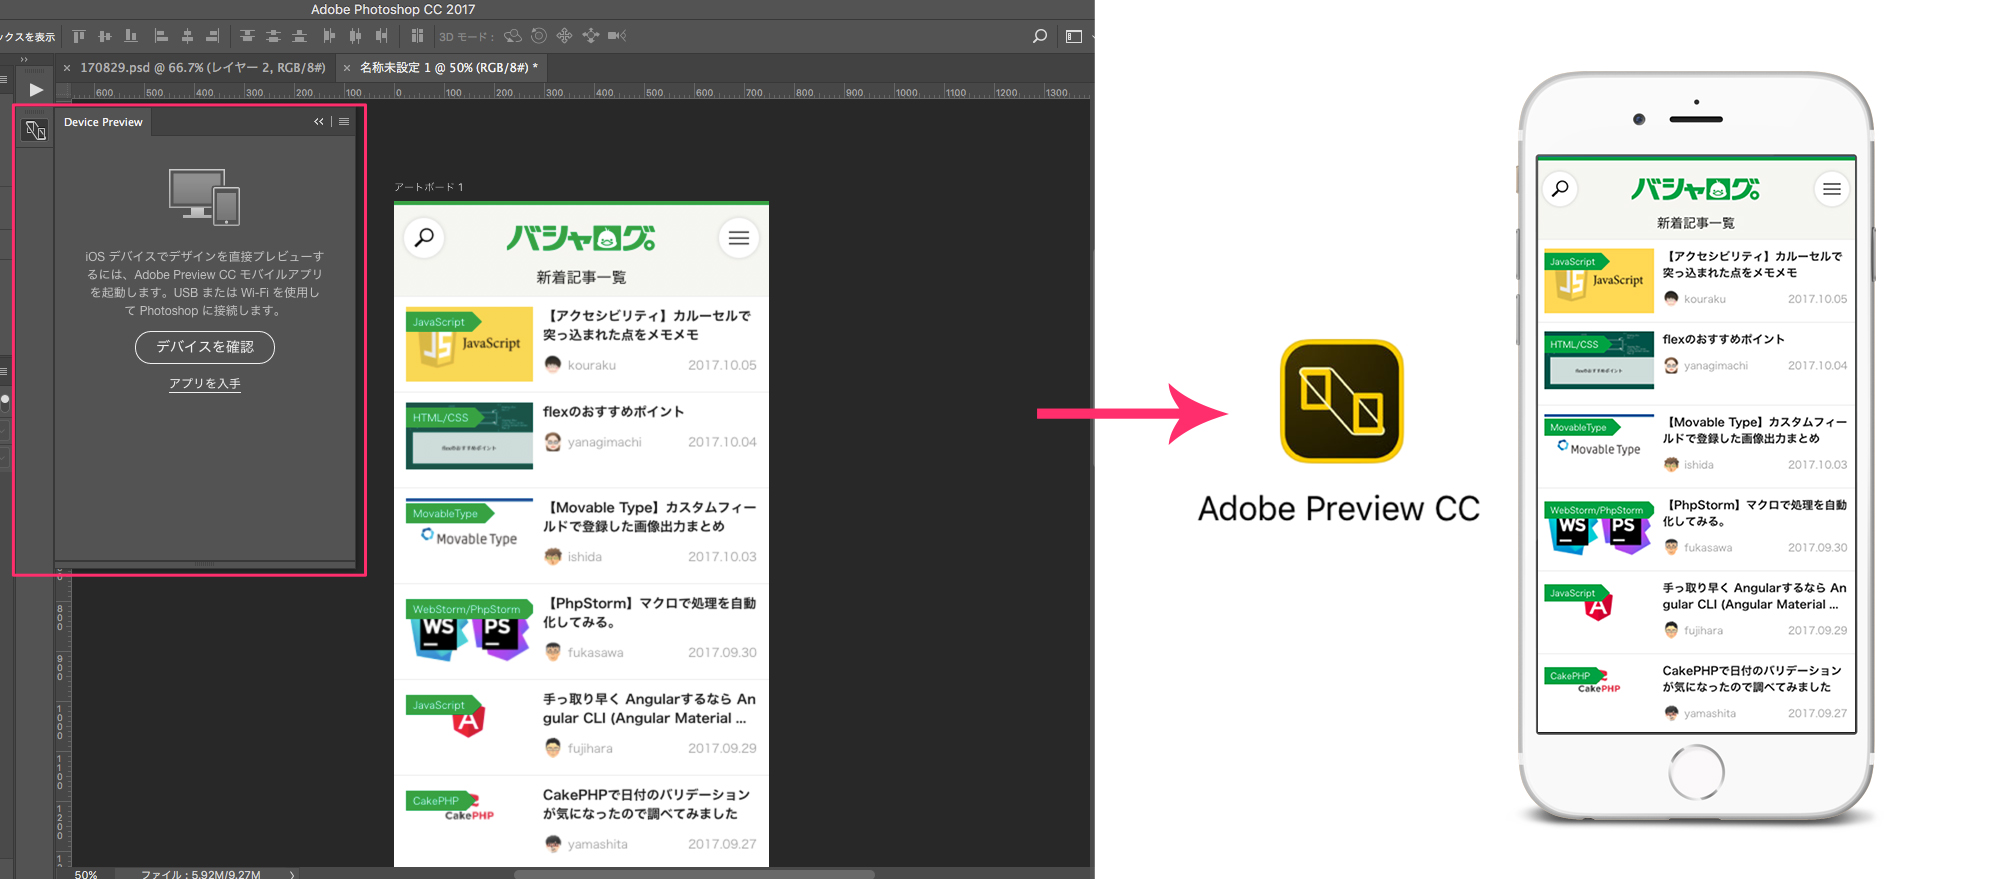Viewport: 2000px width, 879px height.
Task: Tap the バシャログ logo on the iPhone
Action: pyautogui.click(x=1696, y=189)
